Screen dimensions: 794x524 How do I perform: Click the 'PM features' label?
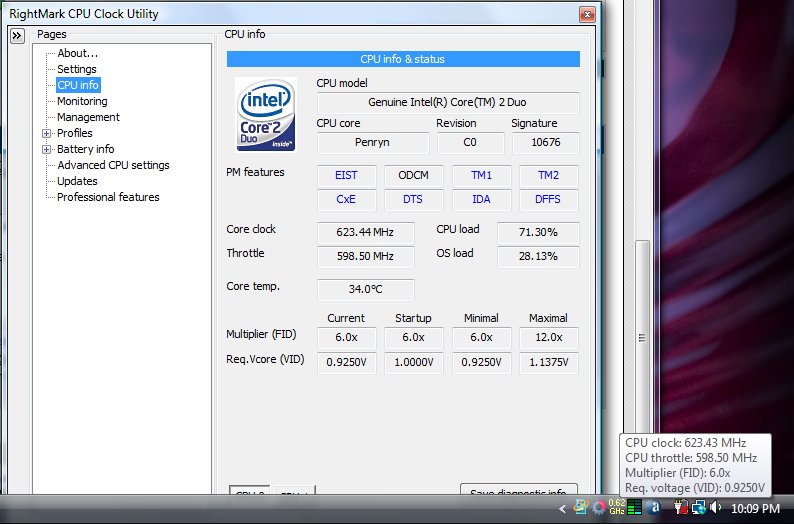coord(255,173)
